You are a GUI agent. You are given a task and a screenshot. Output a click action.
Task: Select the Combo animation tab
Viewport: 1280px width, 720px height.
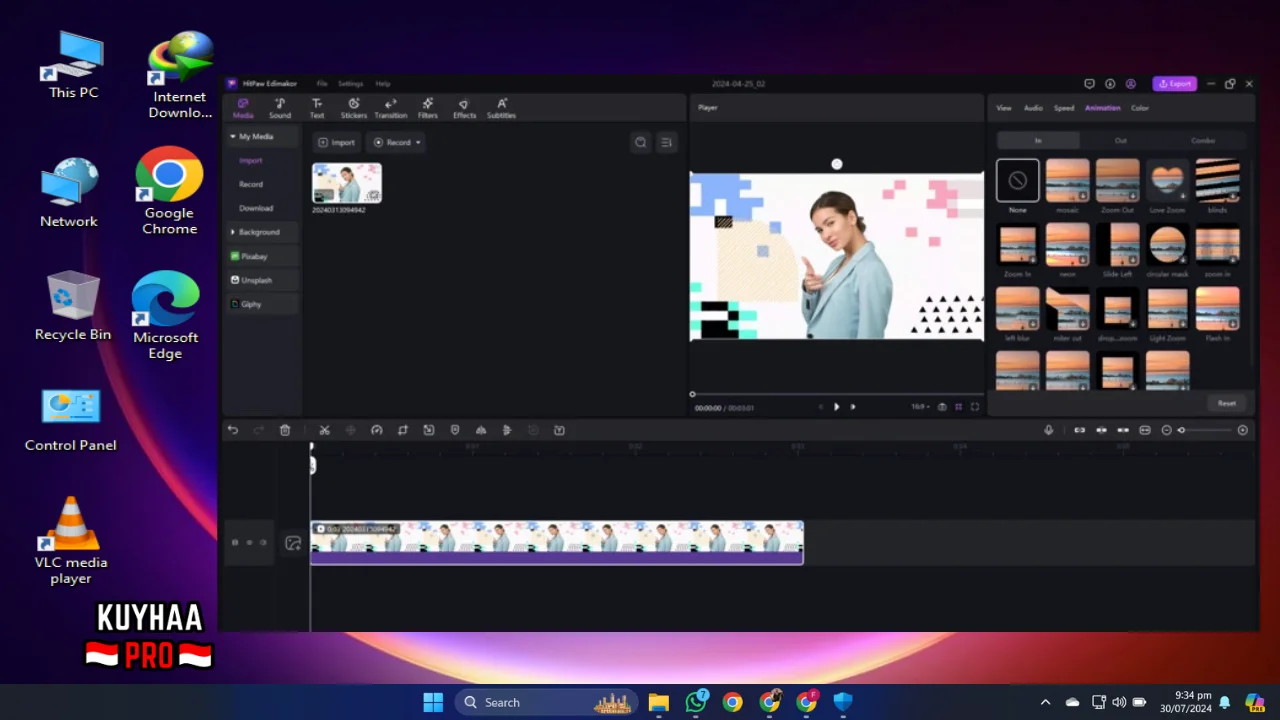point(1203,140)
